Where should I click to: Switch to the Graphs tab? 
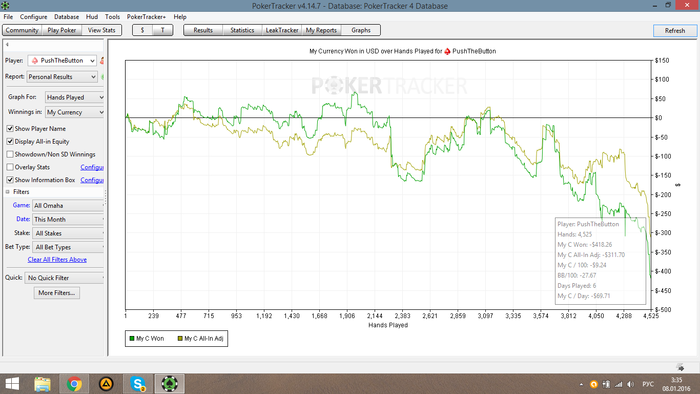pyautogui.click(x=361, y=30)
